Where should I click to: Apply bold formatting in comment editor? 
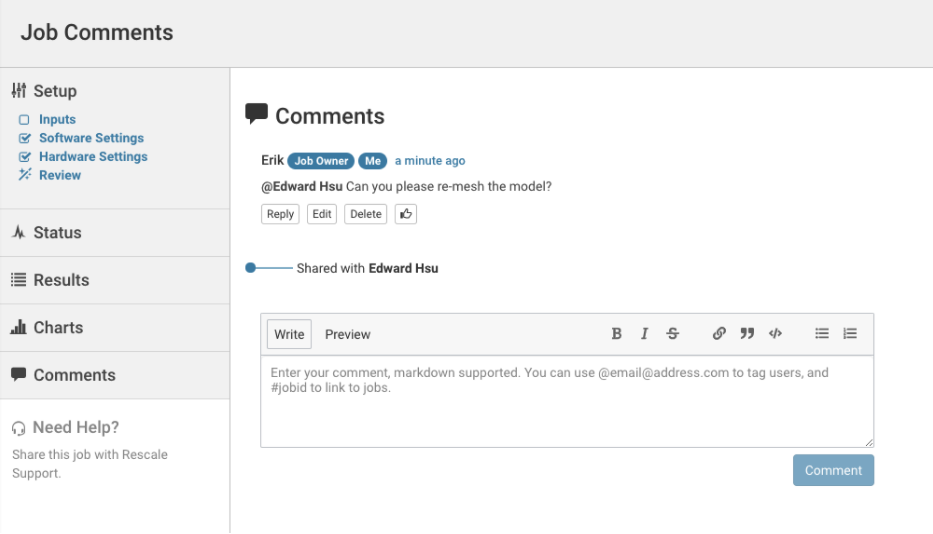(617, 334)
